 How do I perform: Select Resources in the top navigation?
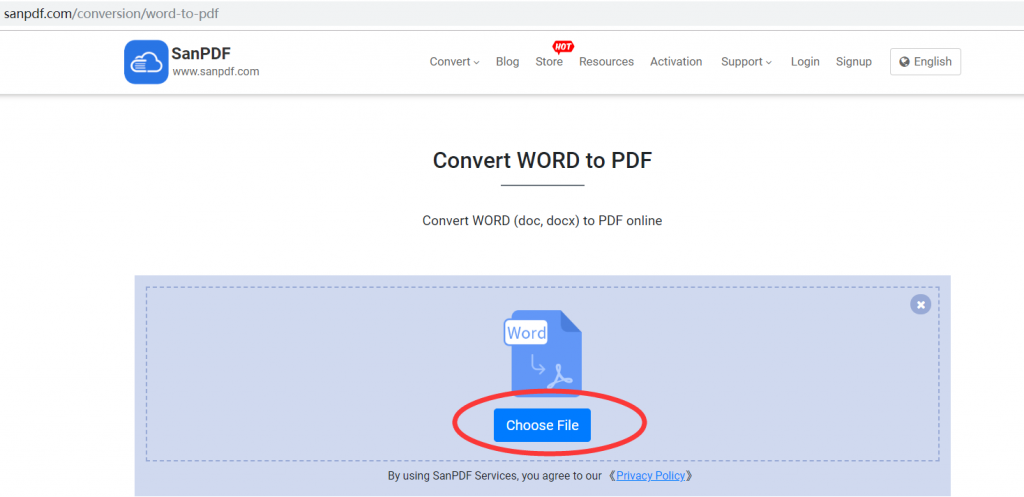(606, 62)
